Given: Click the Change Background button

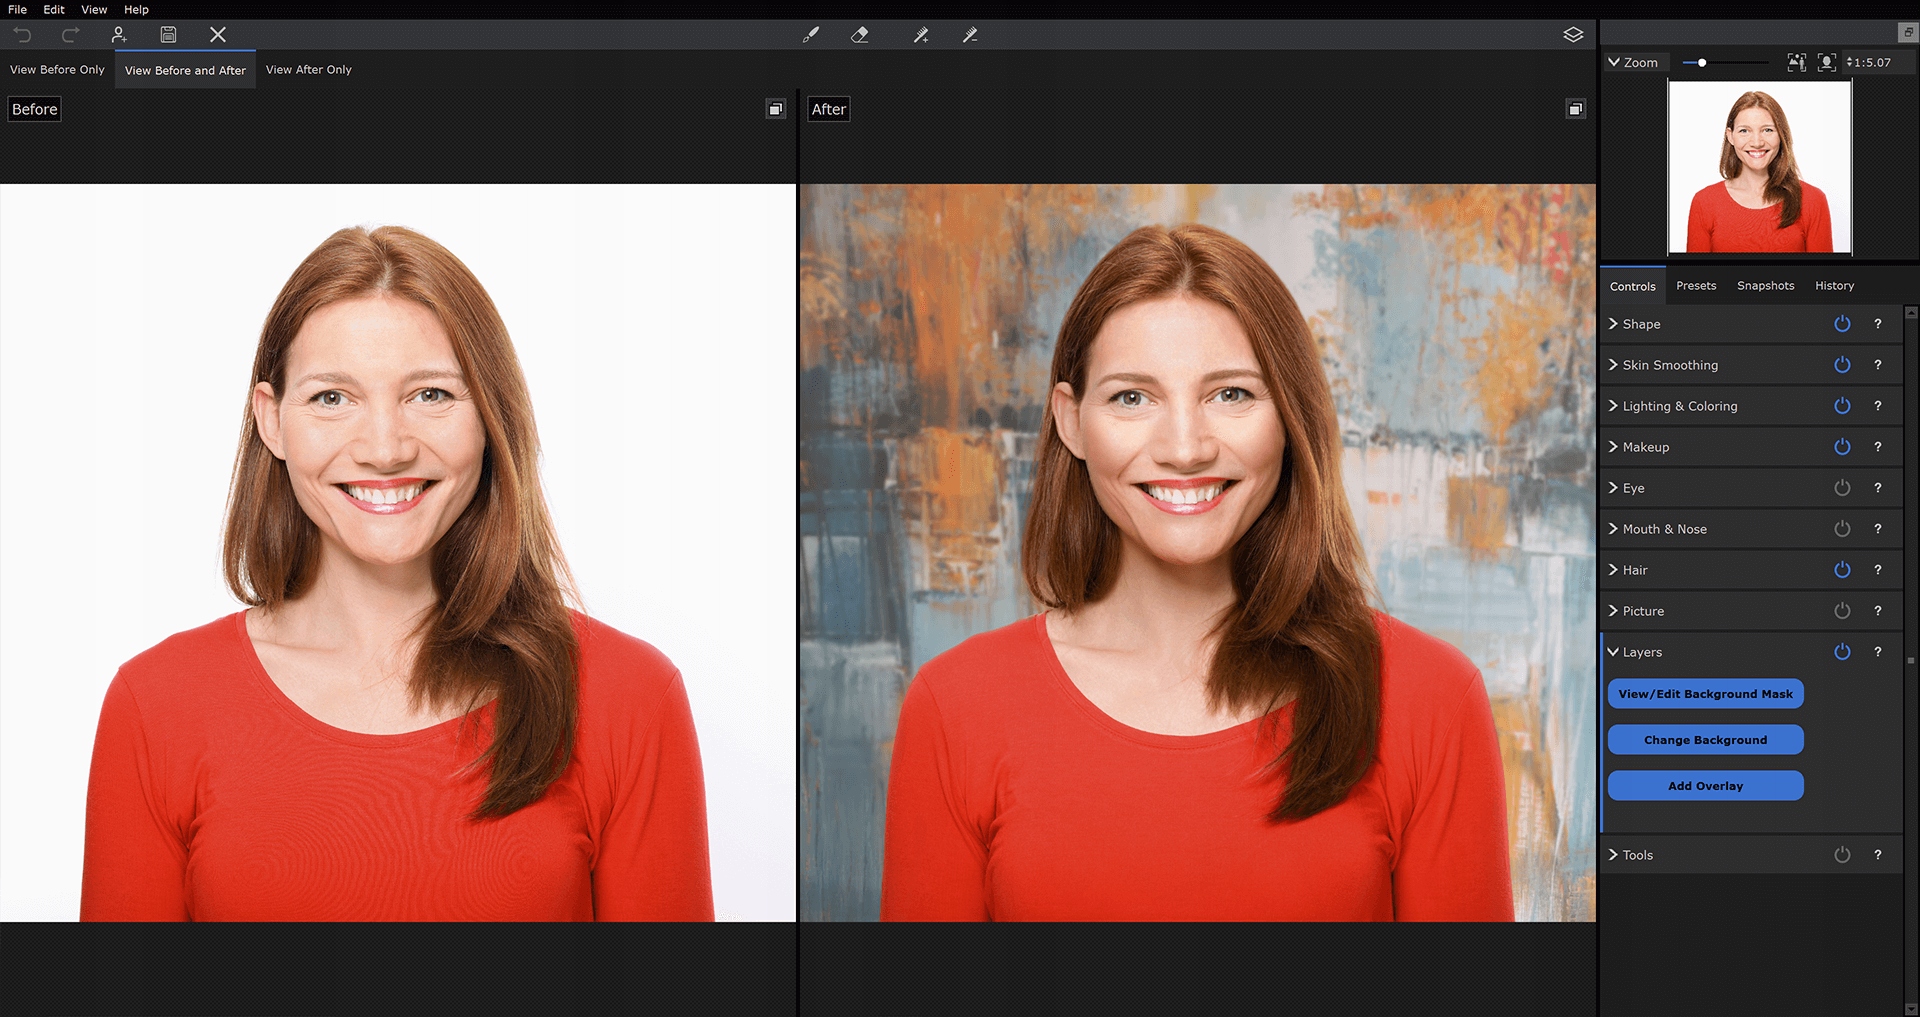Looking at the screenshot, I should 1705,740.
